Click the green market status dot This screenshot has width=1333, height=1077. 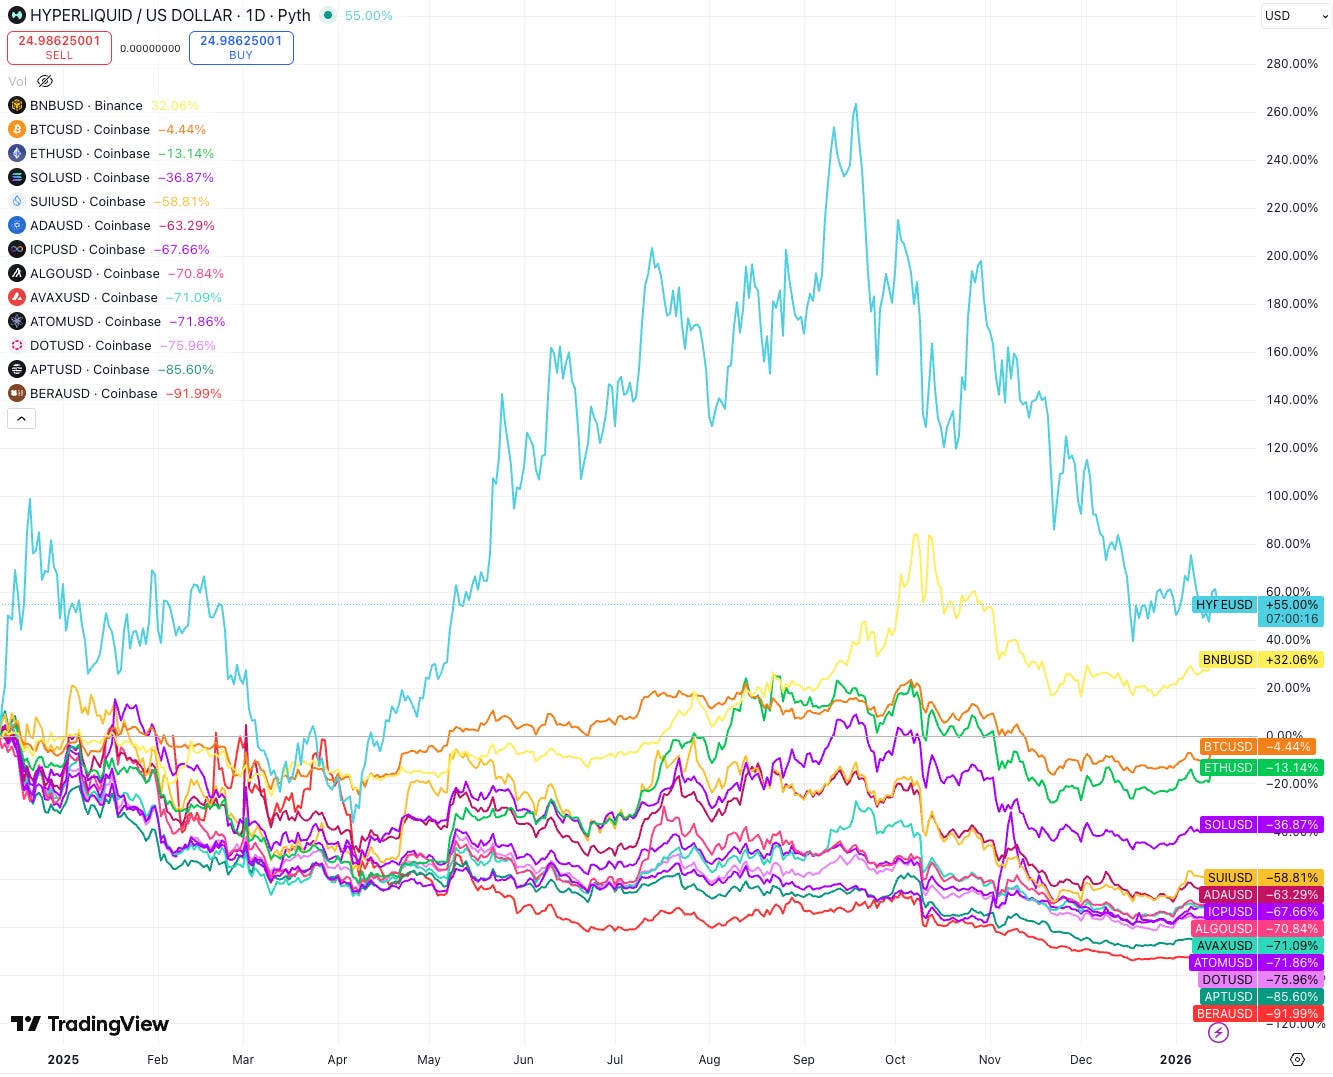pos(328,16)
